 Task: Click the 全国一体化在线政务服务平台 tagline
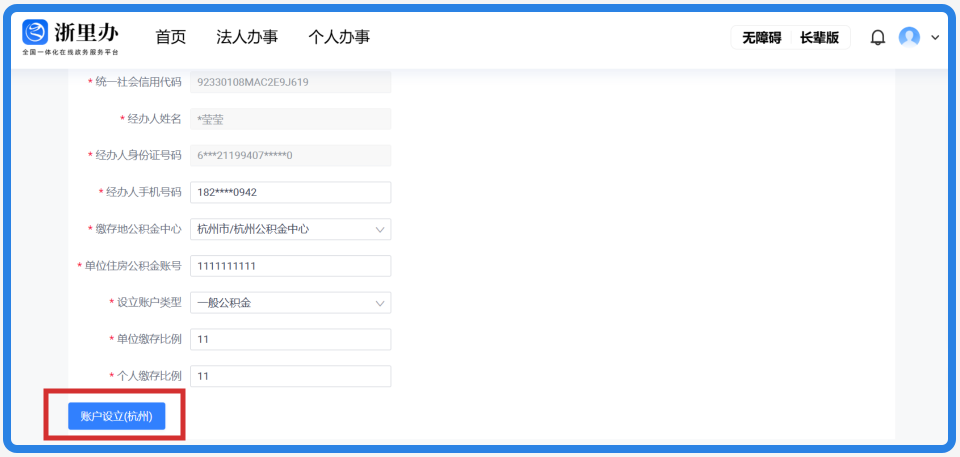coord(70,53)
